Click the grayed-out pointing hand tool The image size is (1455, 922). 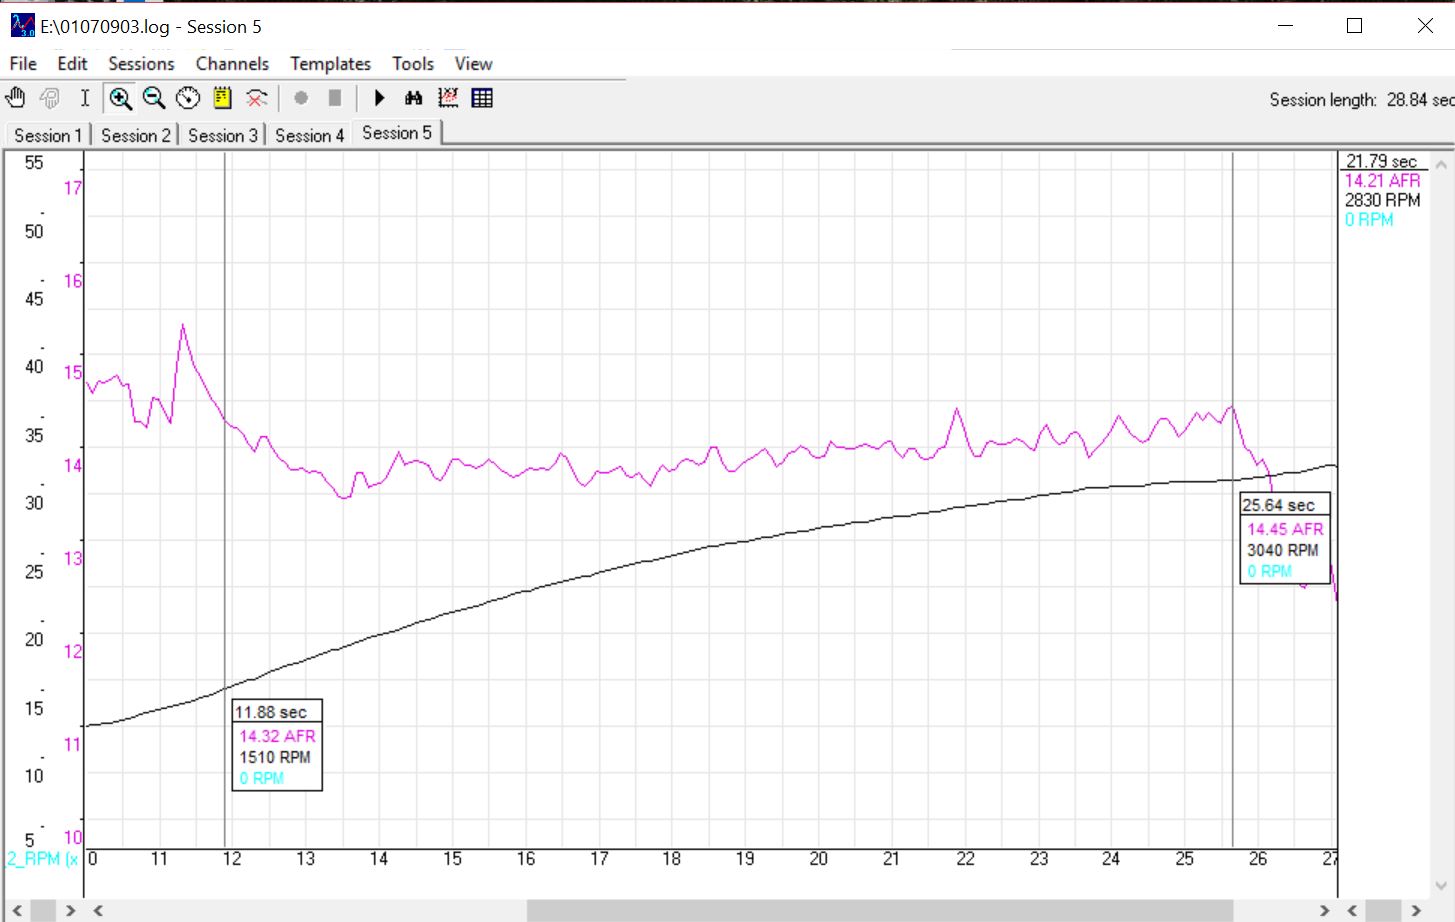(x=49, y=98)
